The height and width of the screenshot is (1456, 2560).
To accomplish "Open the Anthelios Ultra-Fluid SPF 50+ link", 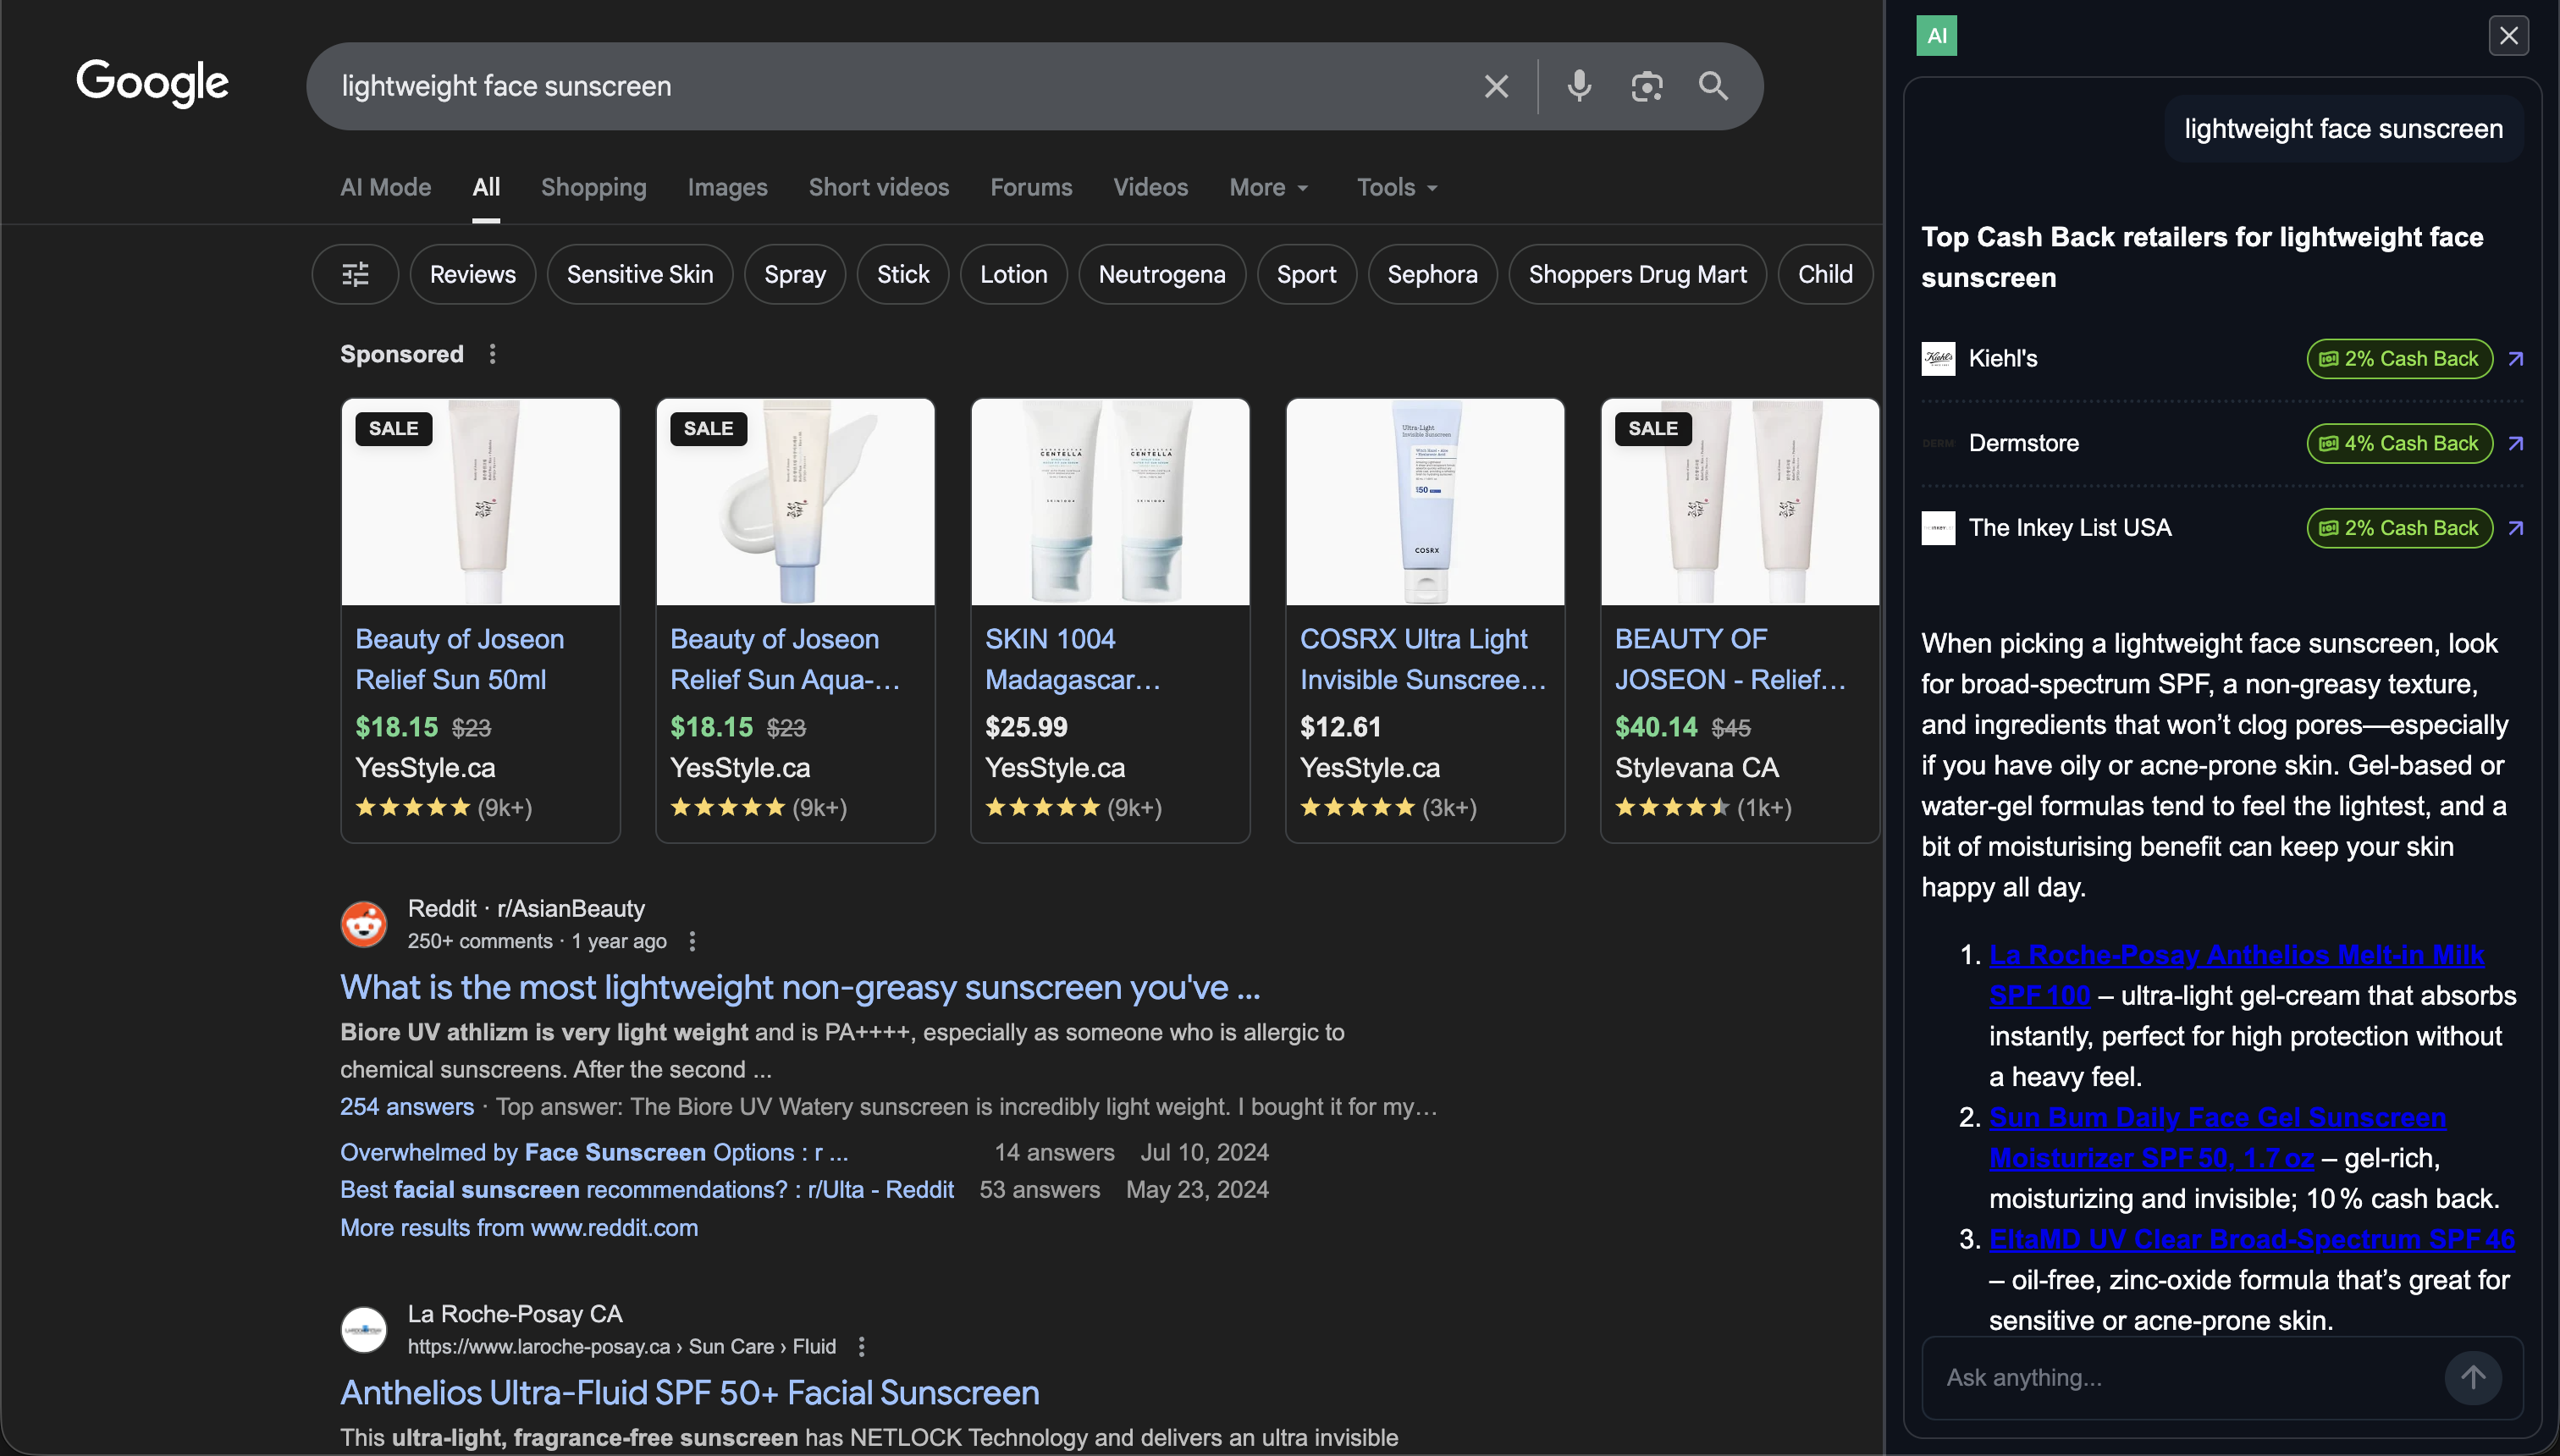I will (x=689, y=1391).
